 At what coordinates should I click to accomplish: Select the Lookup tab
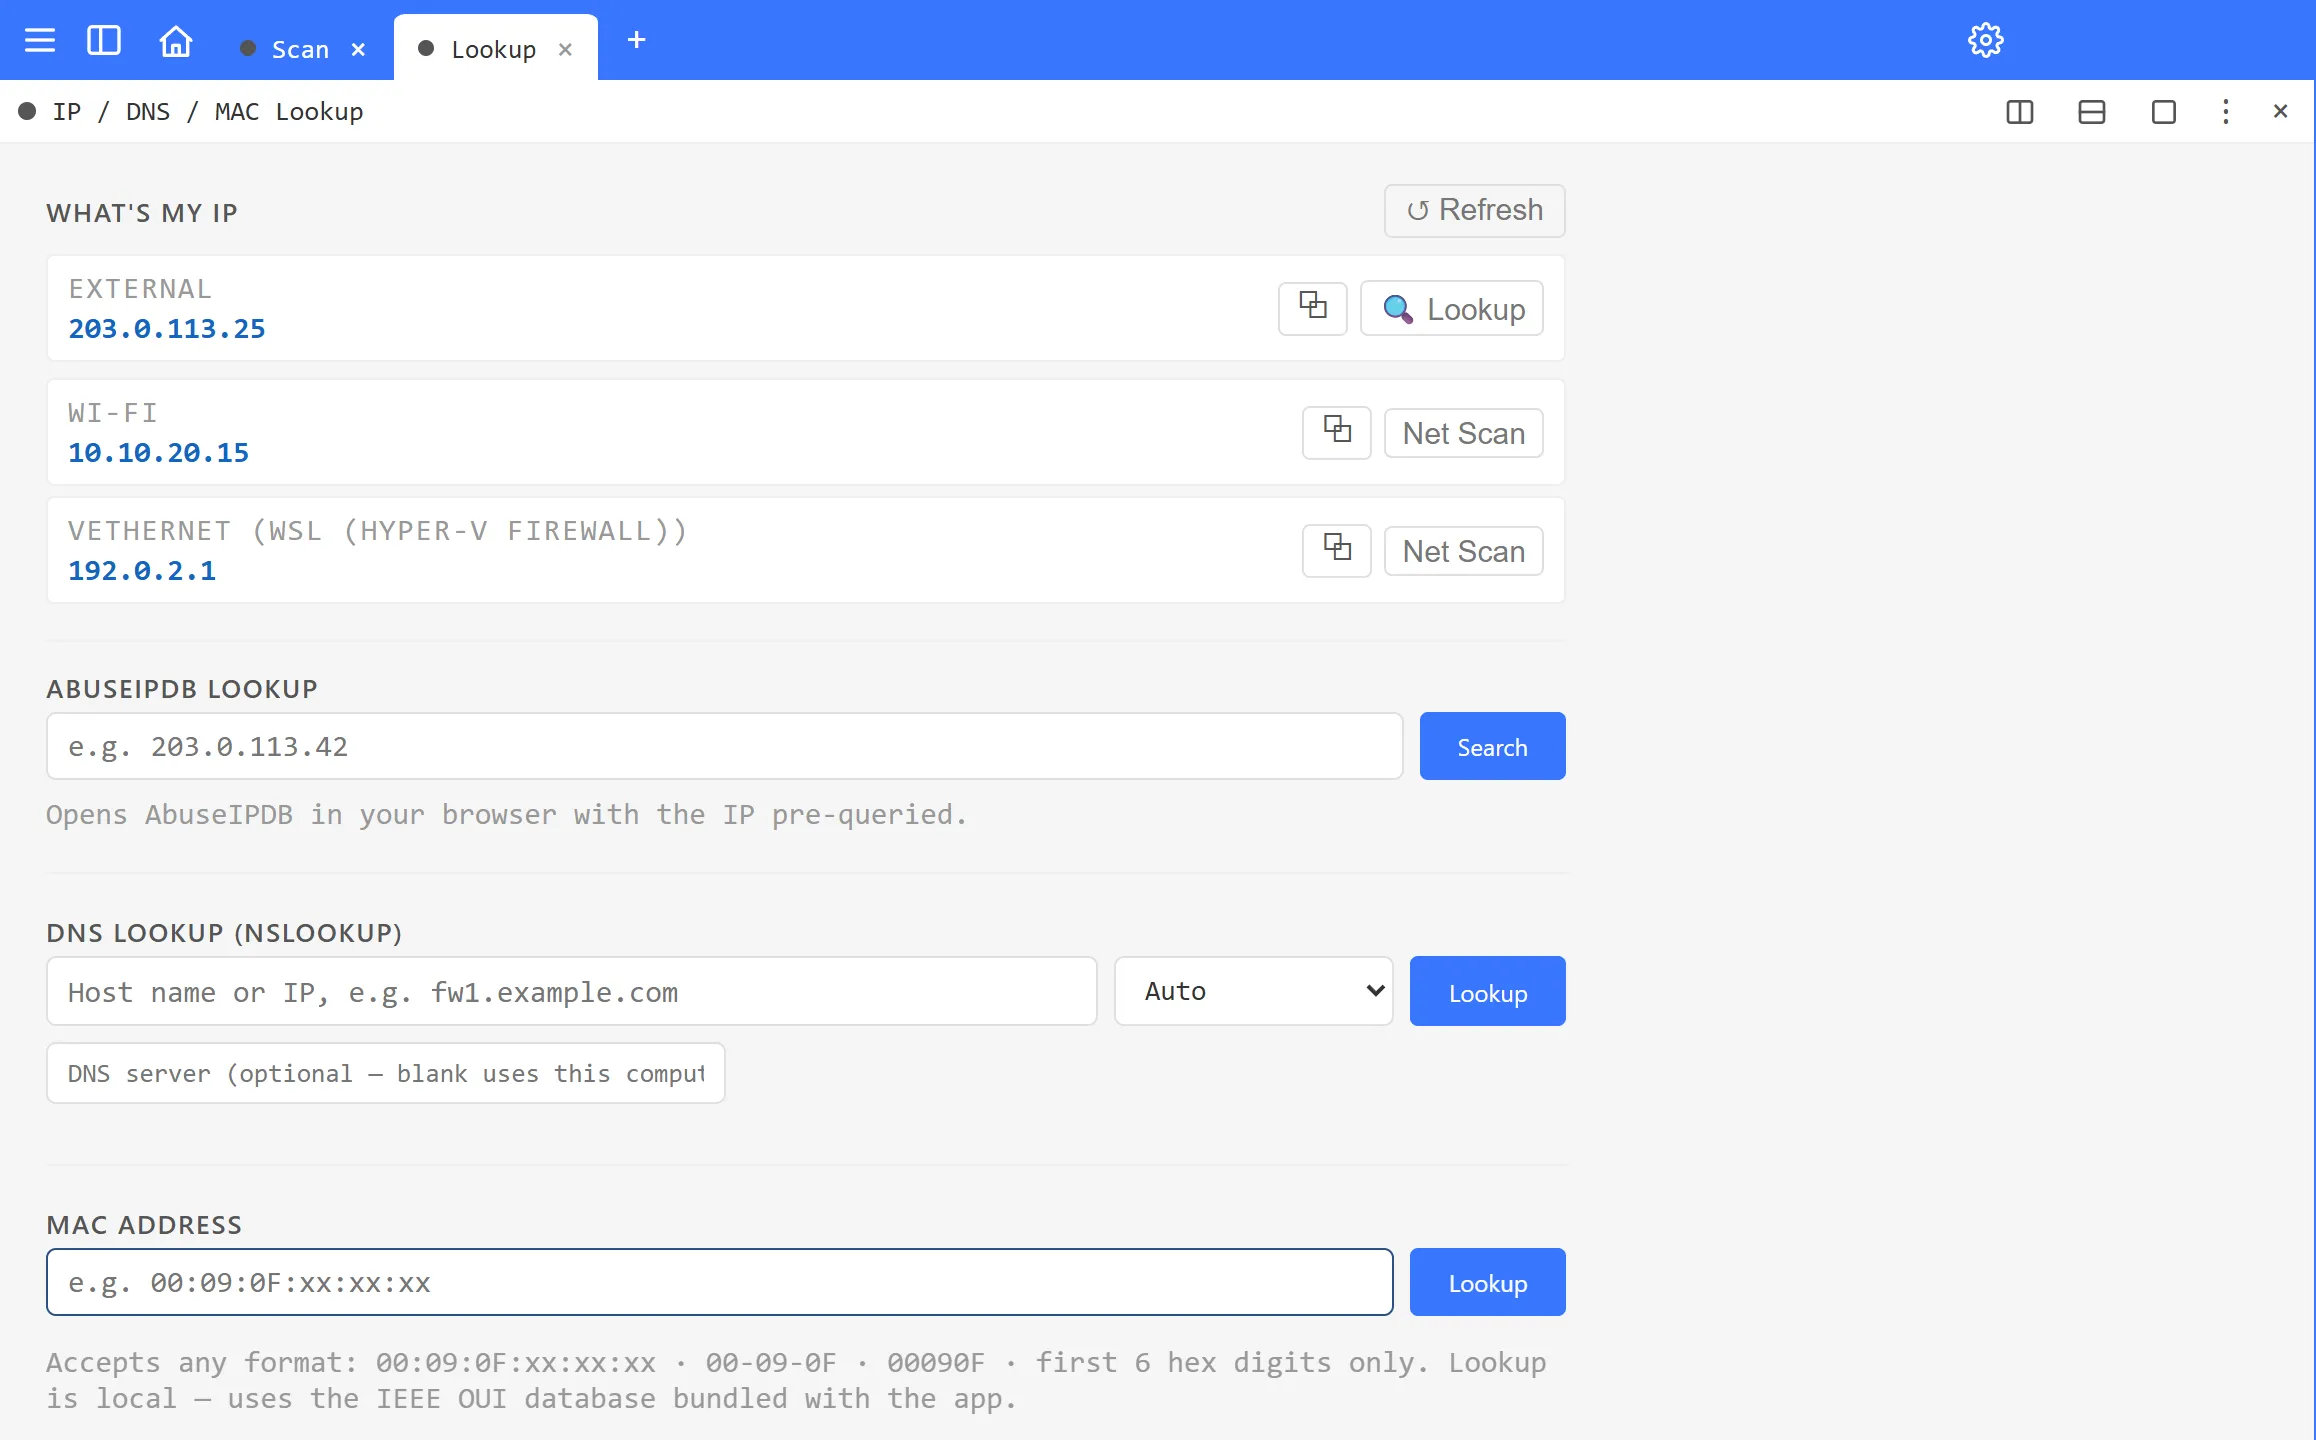(x=493, y=49)
